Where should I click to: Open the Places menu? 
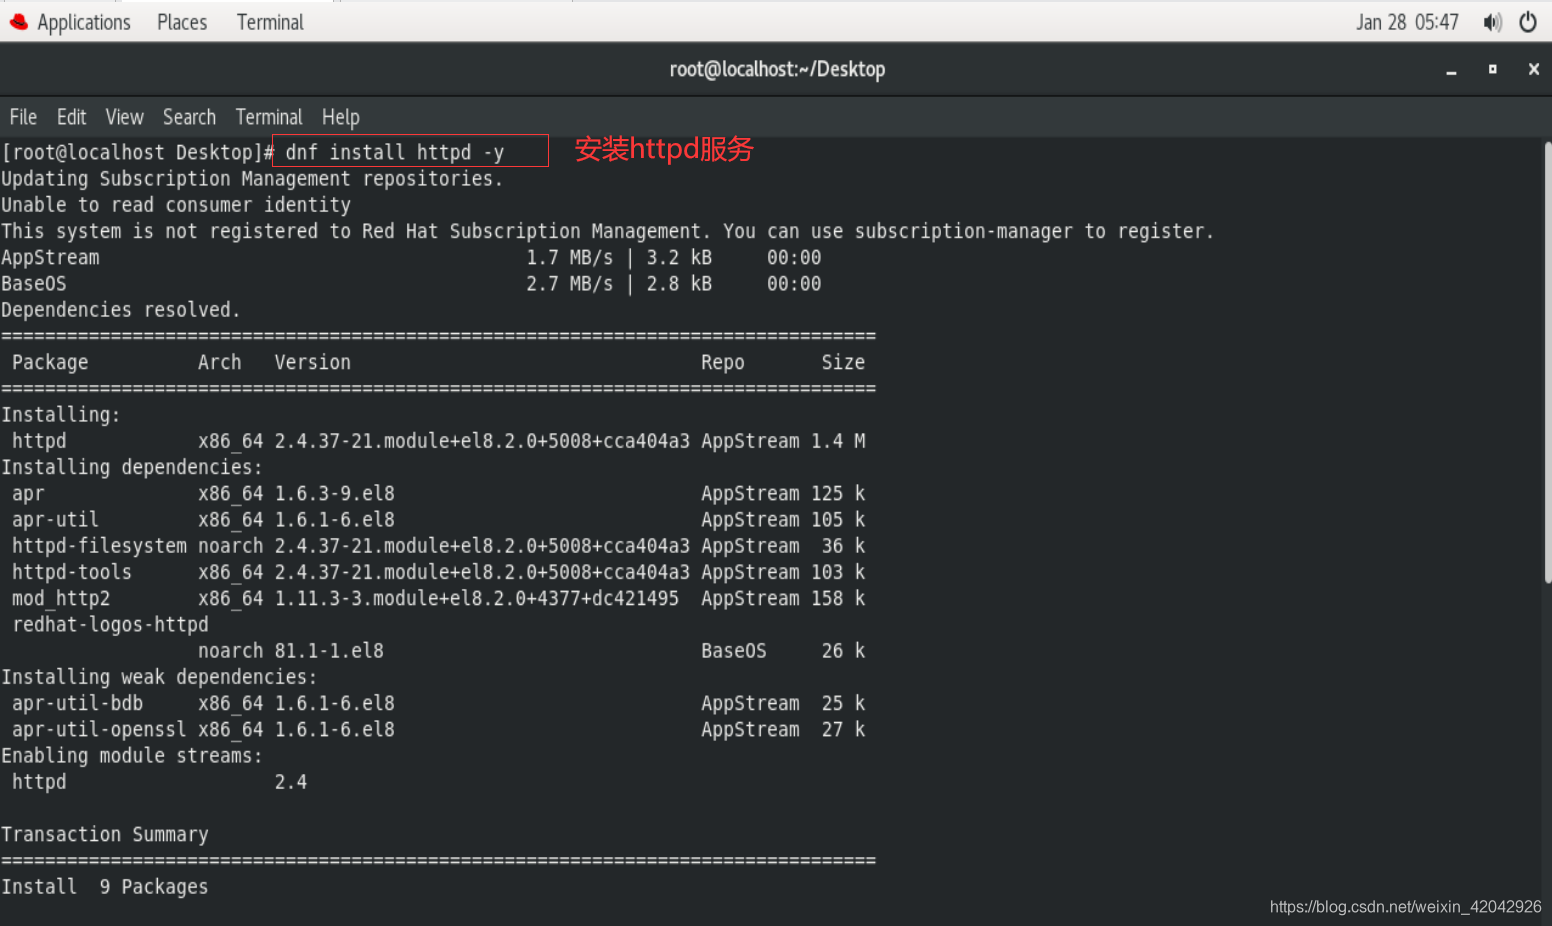pos(182,22)
